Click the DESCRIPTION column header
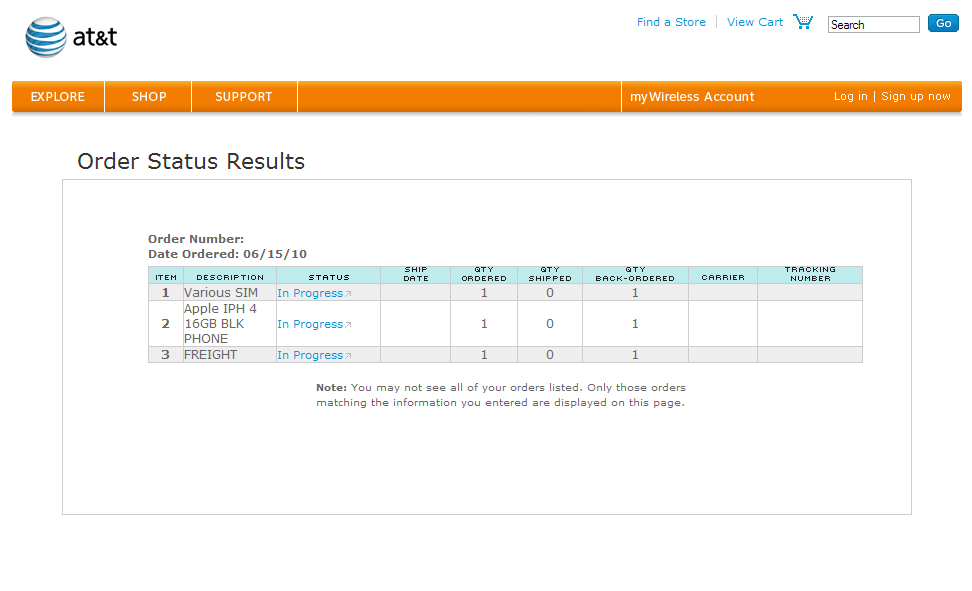Screen dimensions: 972x591 230,275
